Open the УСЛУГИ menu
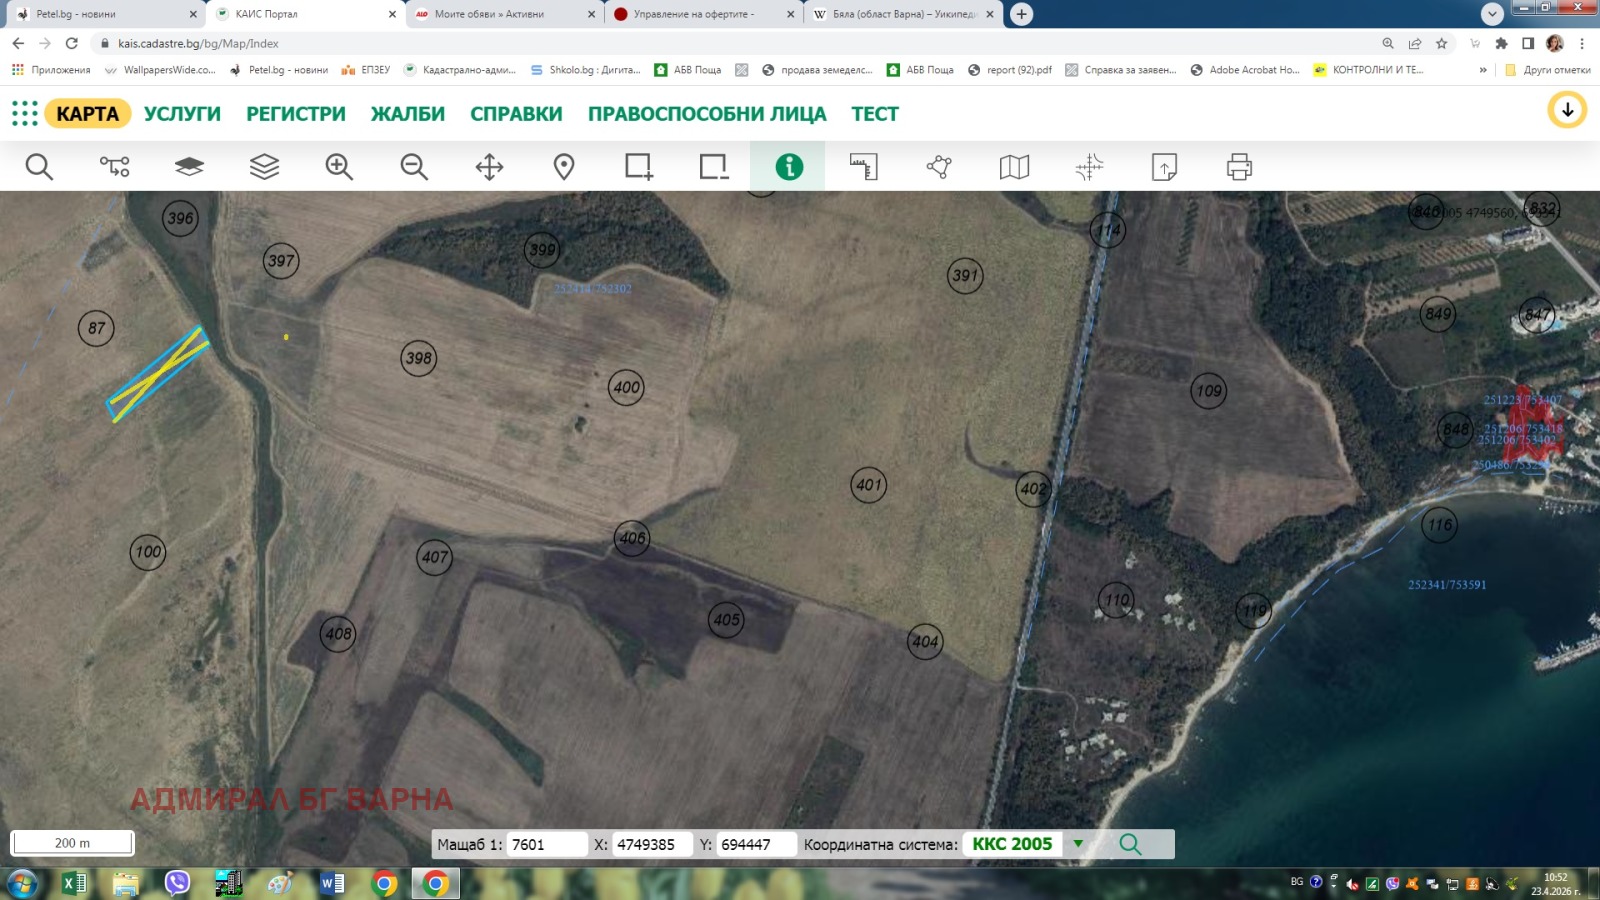Screen dimensions: 1600x900 182,114
